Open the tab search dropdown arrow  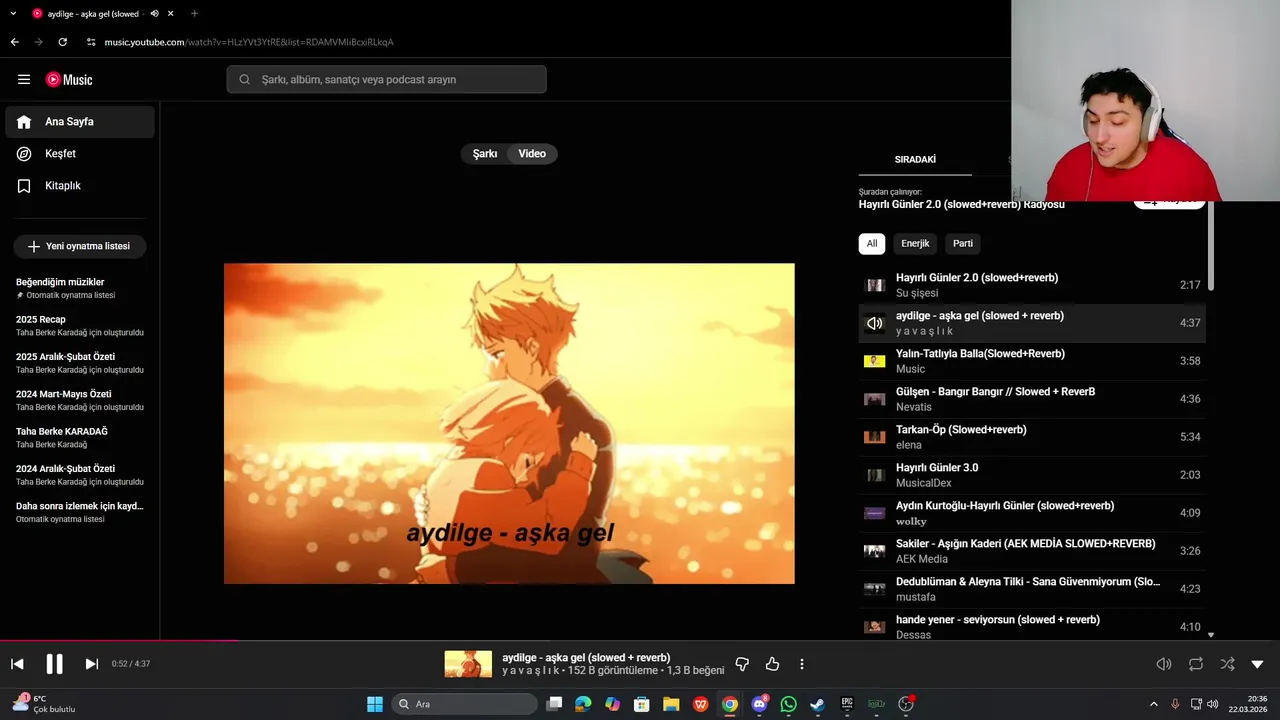pos(13,14)
